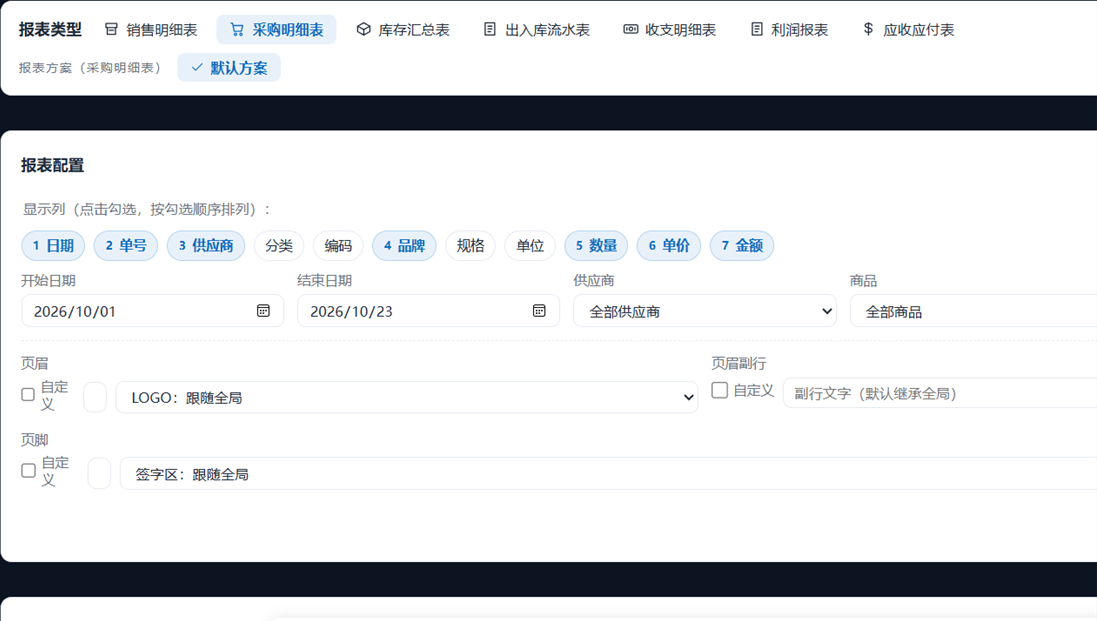Toggle the 单号 display column
This screenshot has height=621, width=1097.
[126, 245]
